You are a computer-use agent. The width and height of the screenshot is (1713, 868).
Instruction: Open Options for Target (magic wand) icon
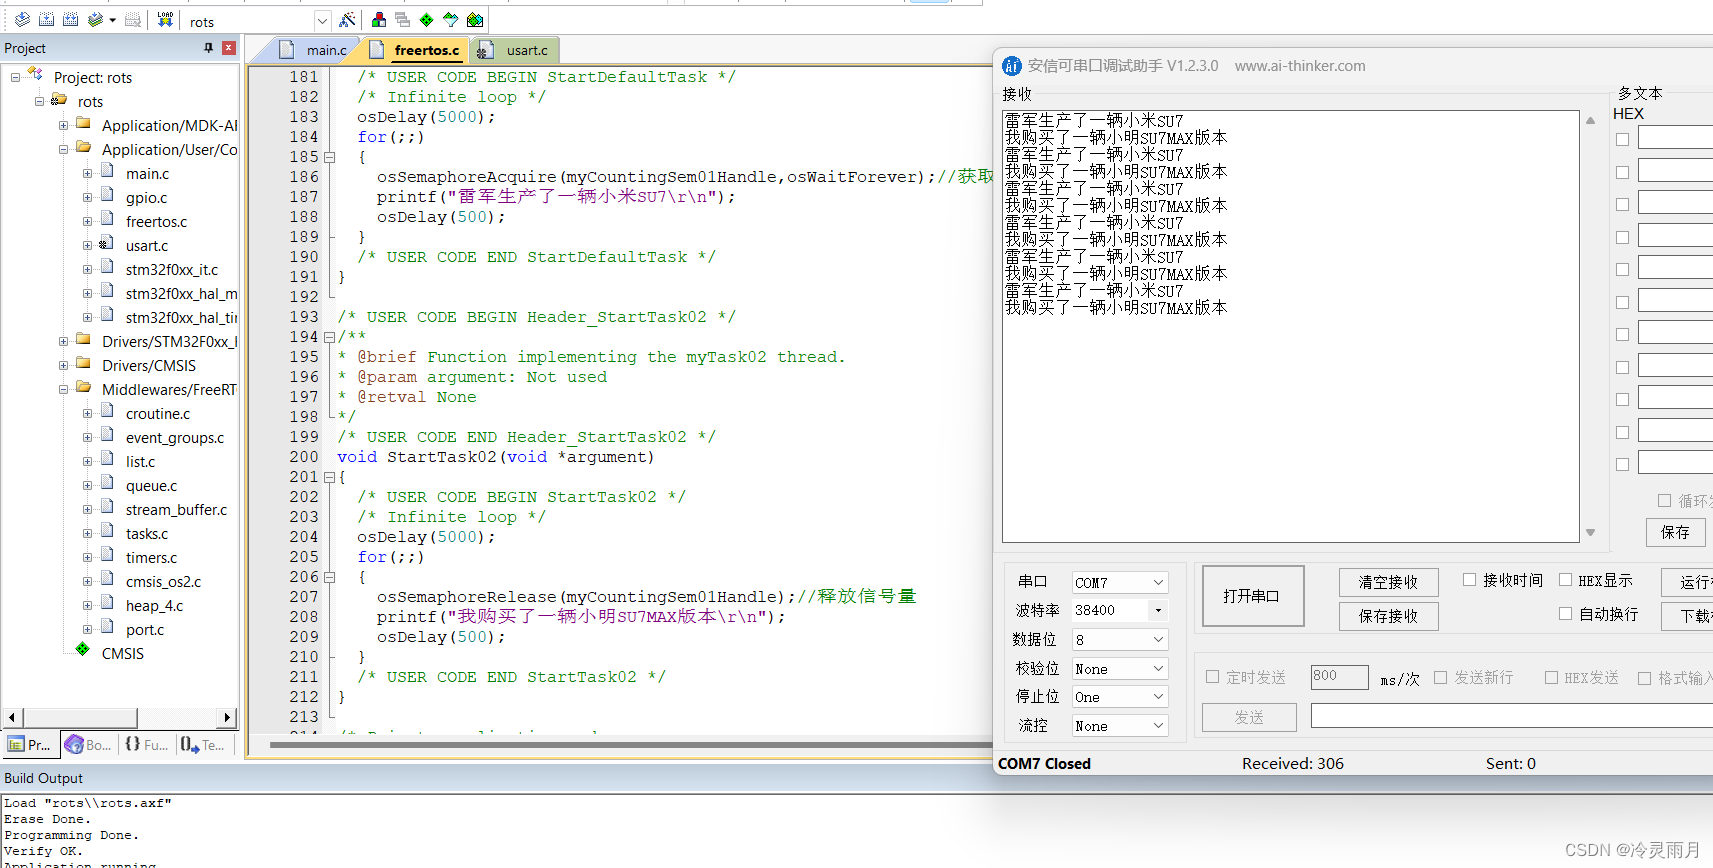347,20
